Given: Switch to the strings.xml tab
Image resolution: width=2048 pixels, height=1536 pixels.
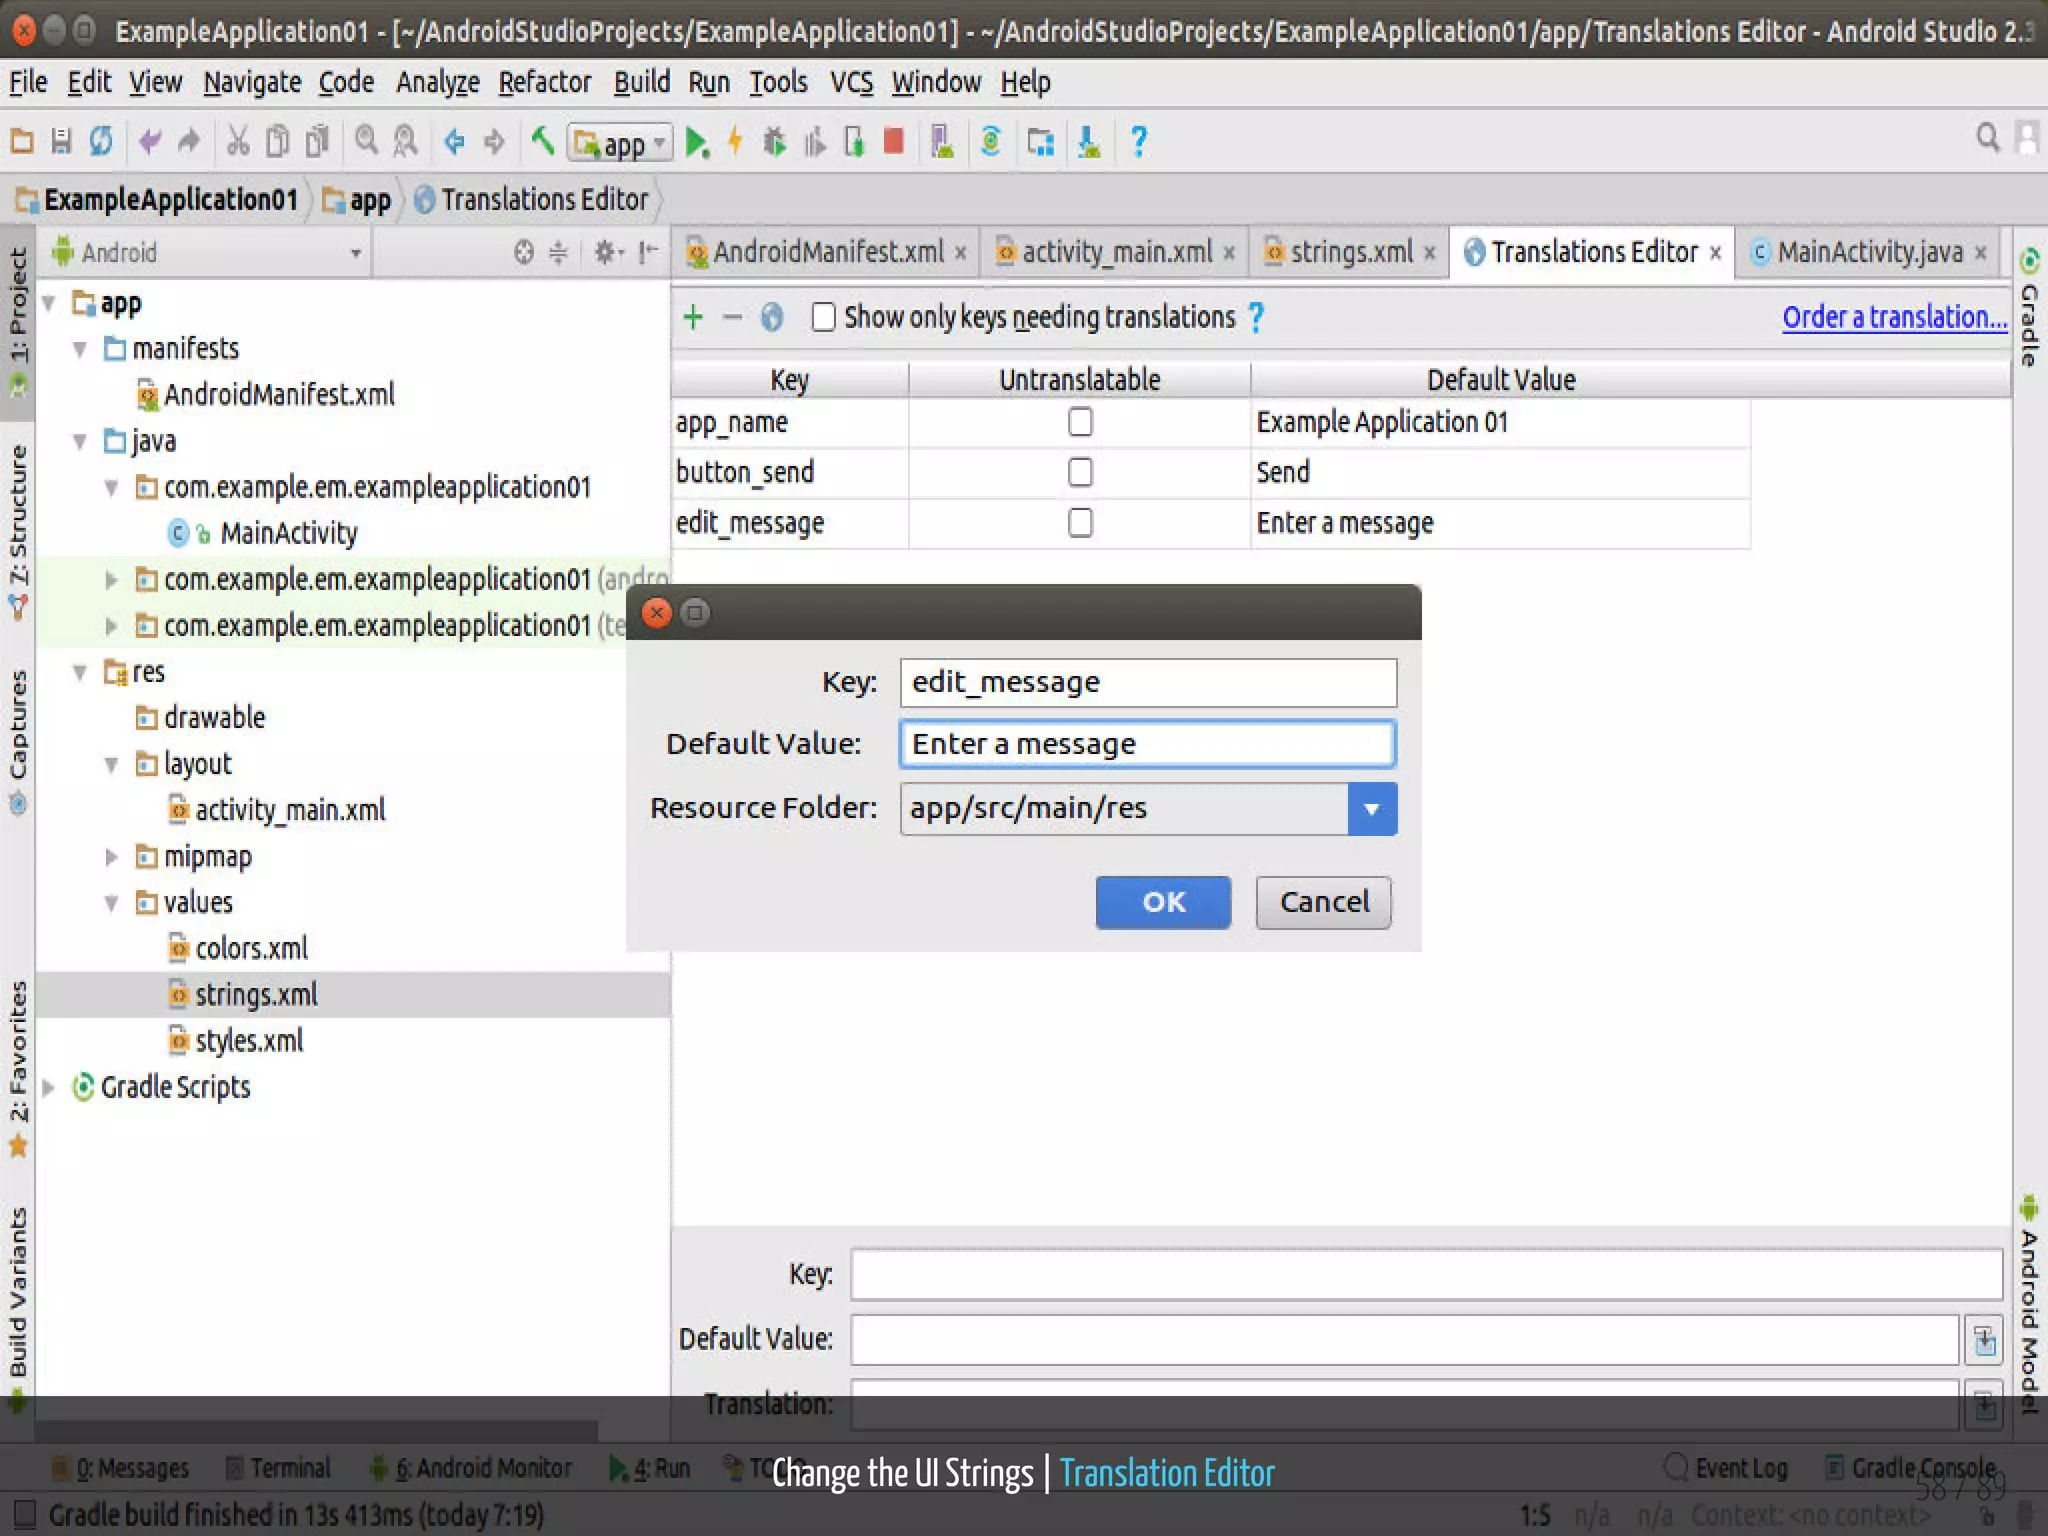Looking at the screenshot, I should pyautogui.click(x=1350, y=252).
